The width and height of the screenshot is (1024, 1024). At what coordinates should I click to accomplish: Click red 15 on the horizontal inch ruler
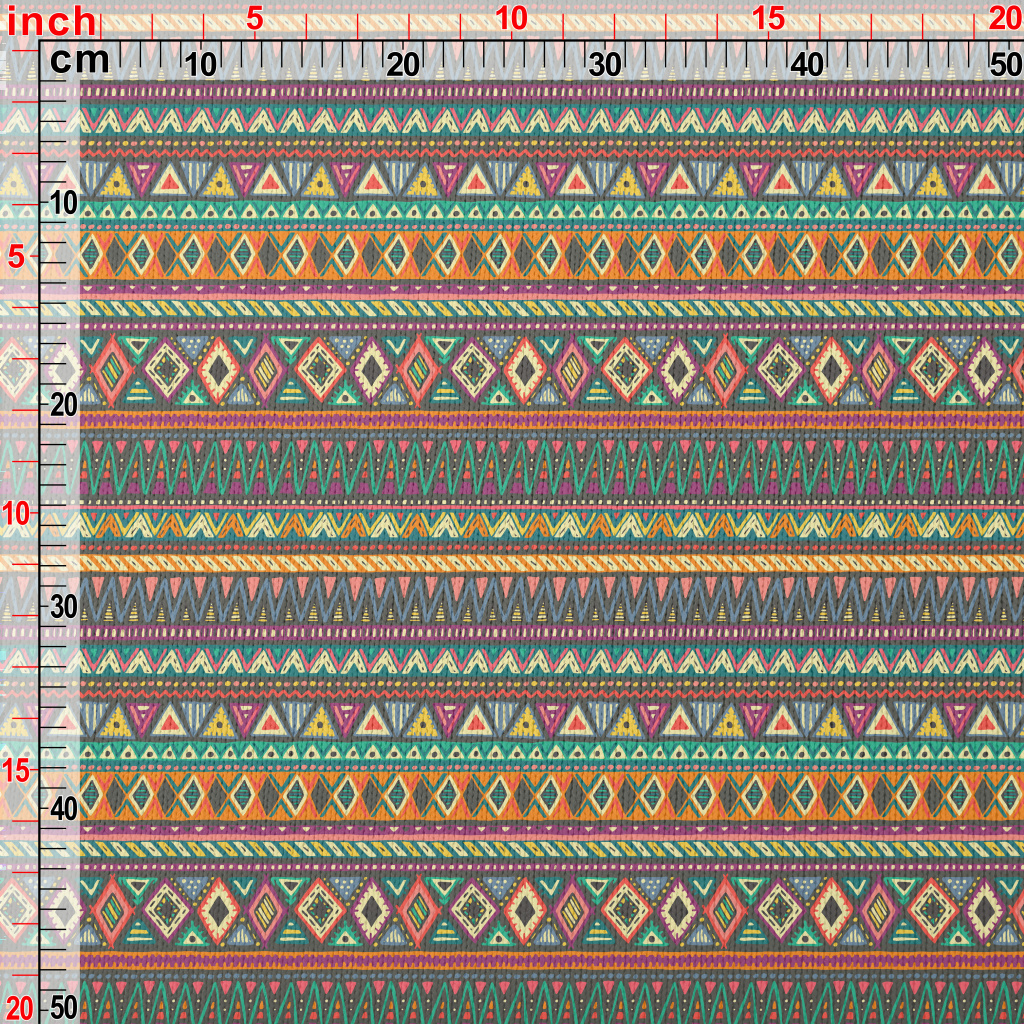tap(768, 19)
